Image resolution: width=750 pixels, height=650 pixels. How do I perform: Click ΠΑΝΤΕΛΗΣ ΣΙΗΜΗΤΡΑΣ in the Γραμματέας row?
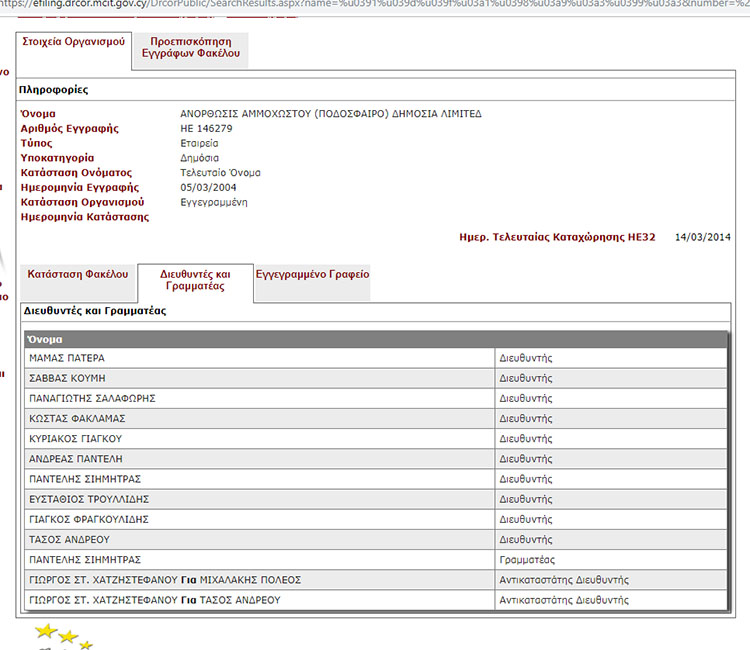[x=85, y=560]
